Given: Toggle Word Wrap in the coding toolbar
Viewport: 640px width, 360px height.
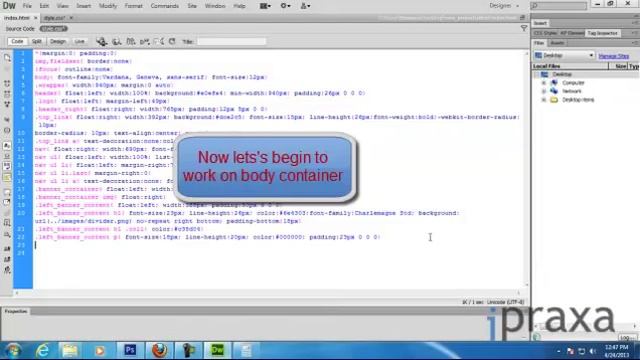Looking at the screenshot, I should tap(7, 166).
